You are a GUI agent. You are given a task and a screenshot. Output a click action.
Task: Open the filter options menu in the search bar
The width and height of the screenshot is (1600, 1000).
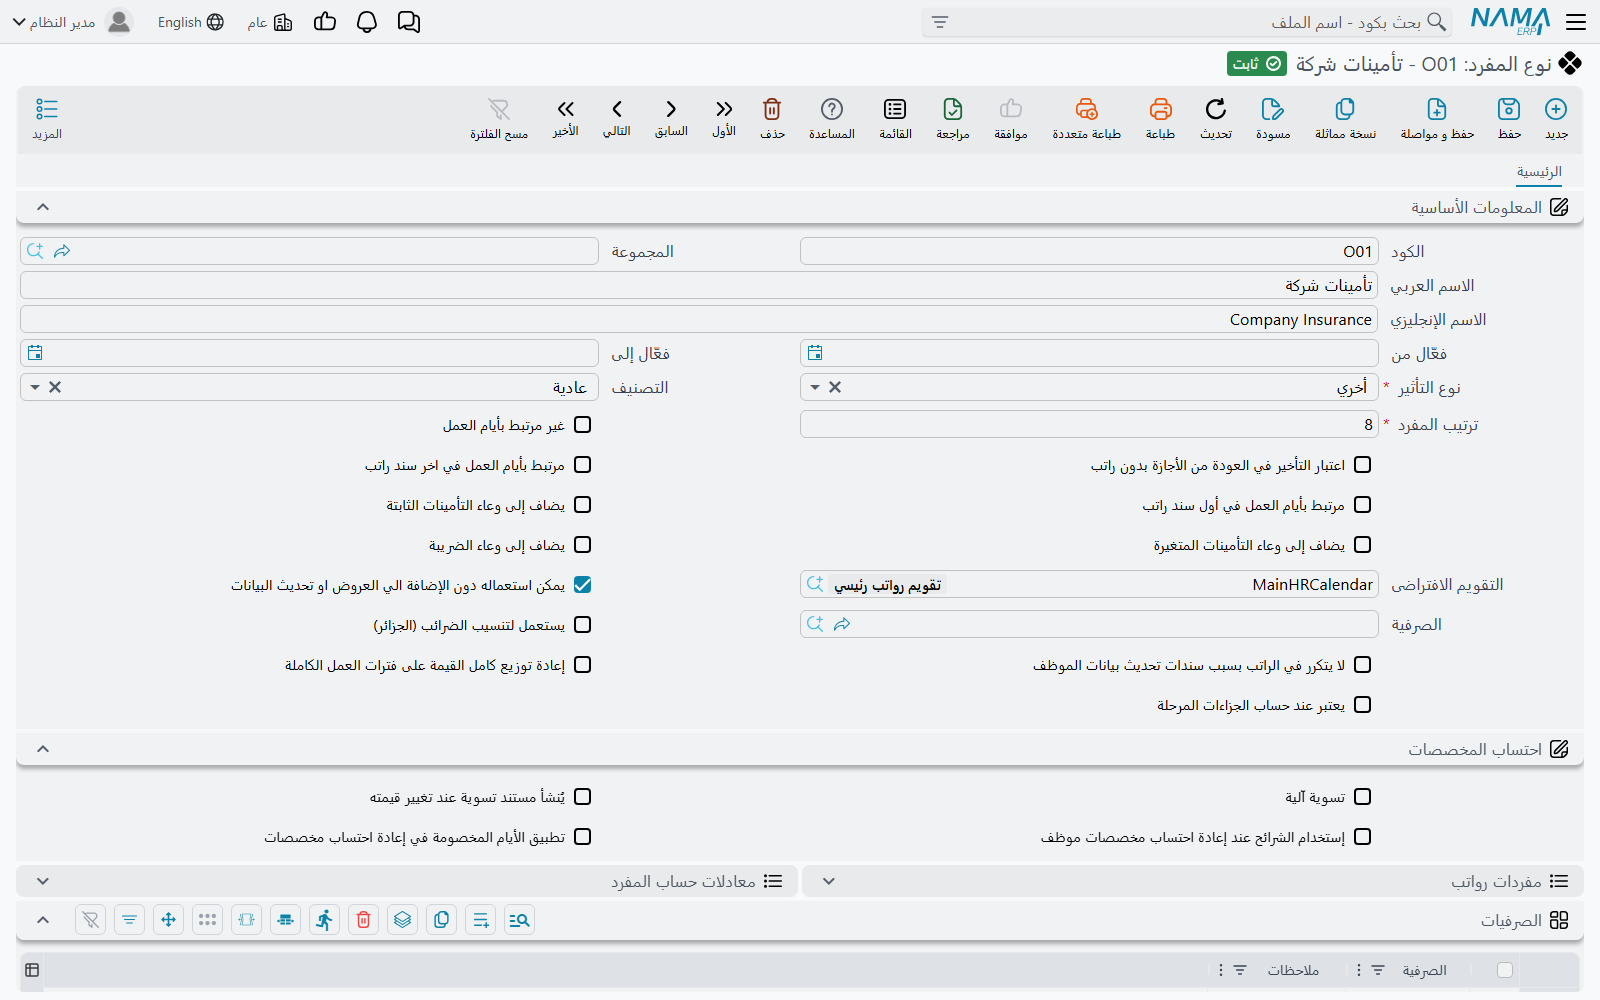point(940,22)
